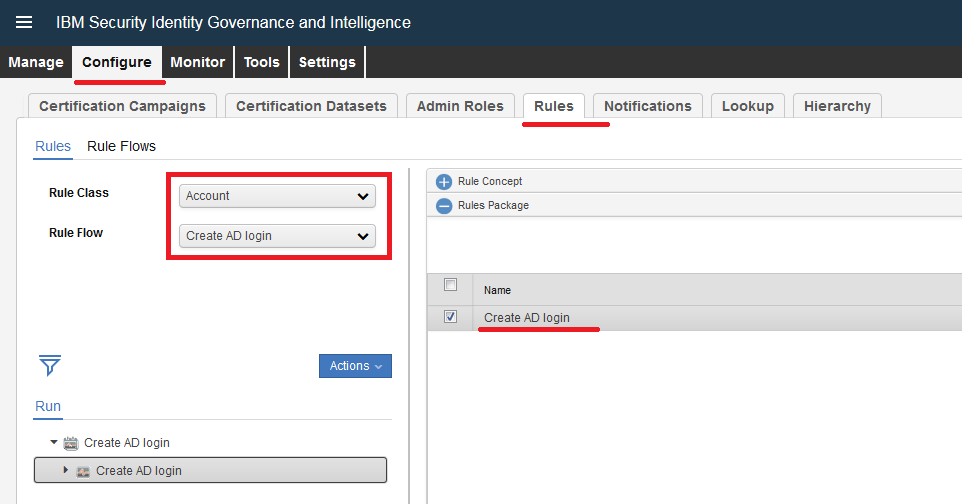Viewport: 962px width, 504px height.
Task: Click the selected Create AD login rule icon
Action: point(83,471)
